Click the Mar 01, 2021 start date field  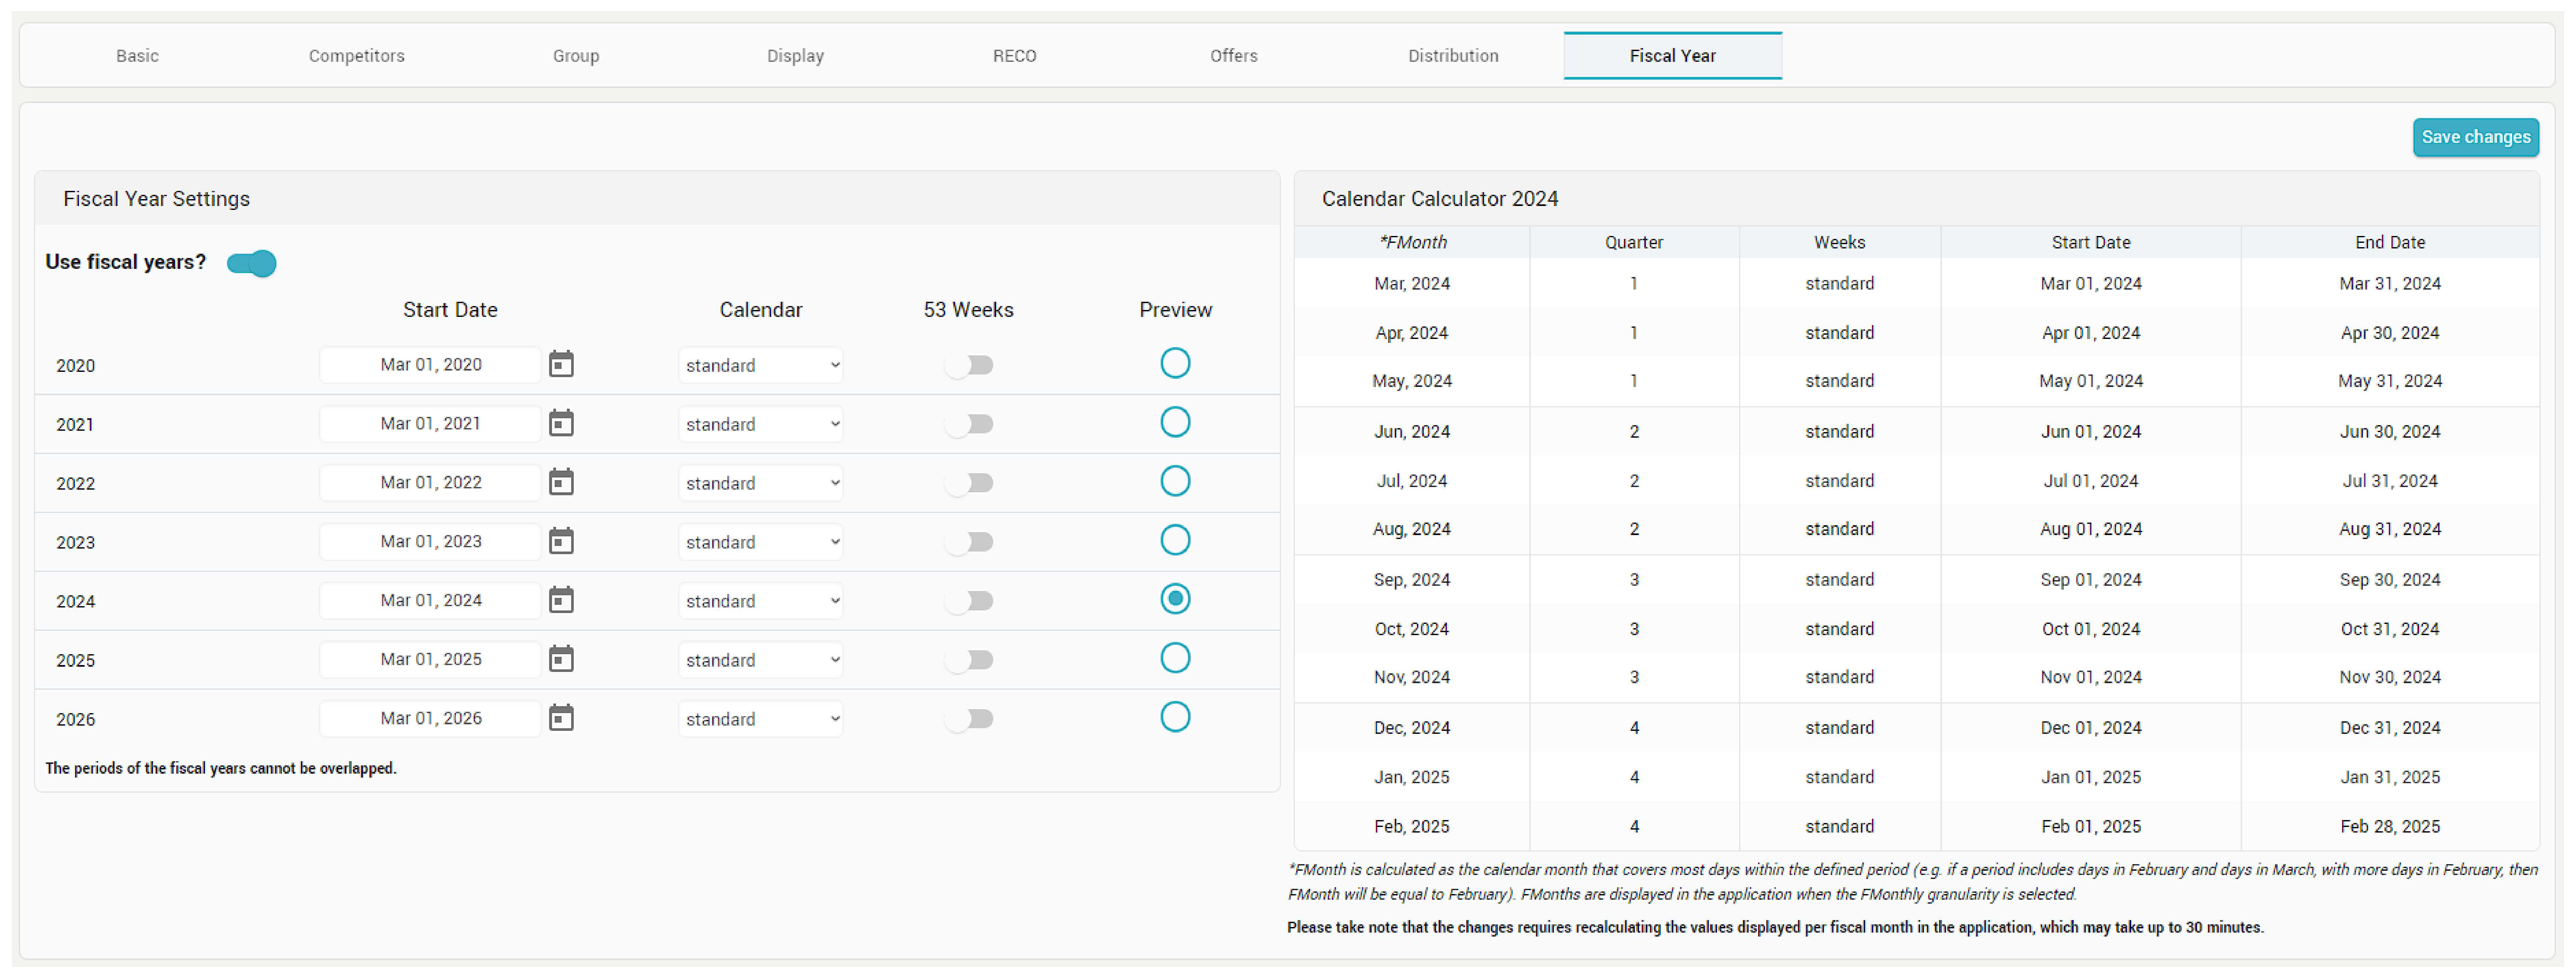[x=430, y=424]
